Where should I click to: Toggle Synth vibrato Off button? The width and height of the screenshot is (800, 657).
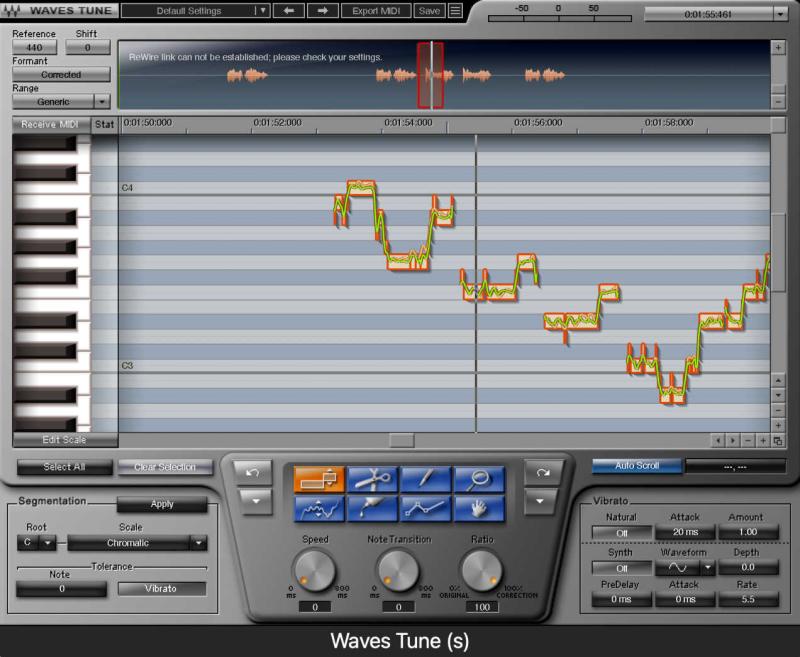621,568
